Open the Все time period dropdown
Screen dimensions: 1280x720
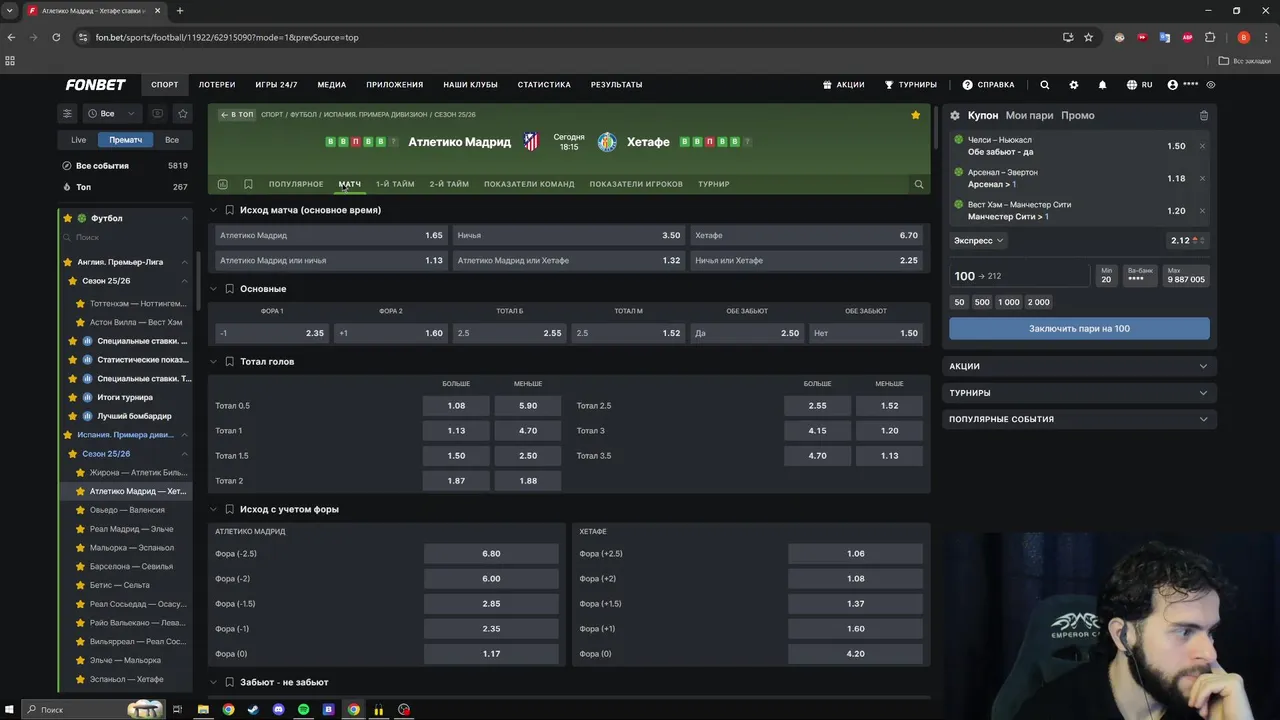111,113
